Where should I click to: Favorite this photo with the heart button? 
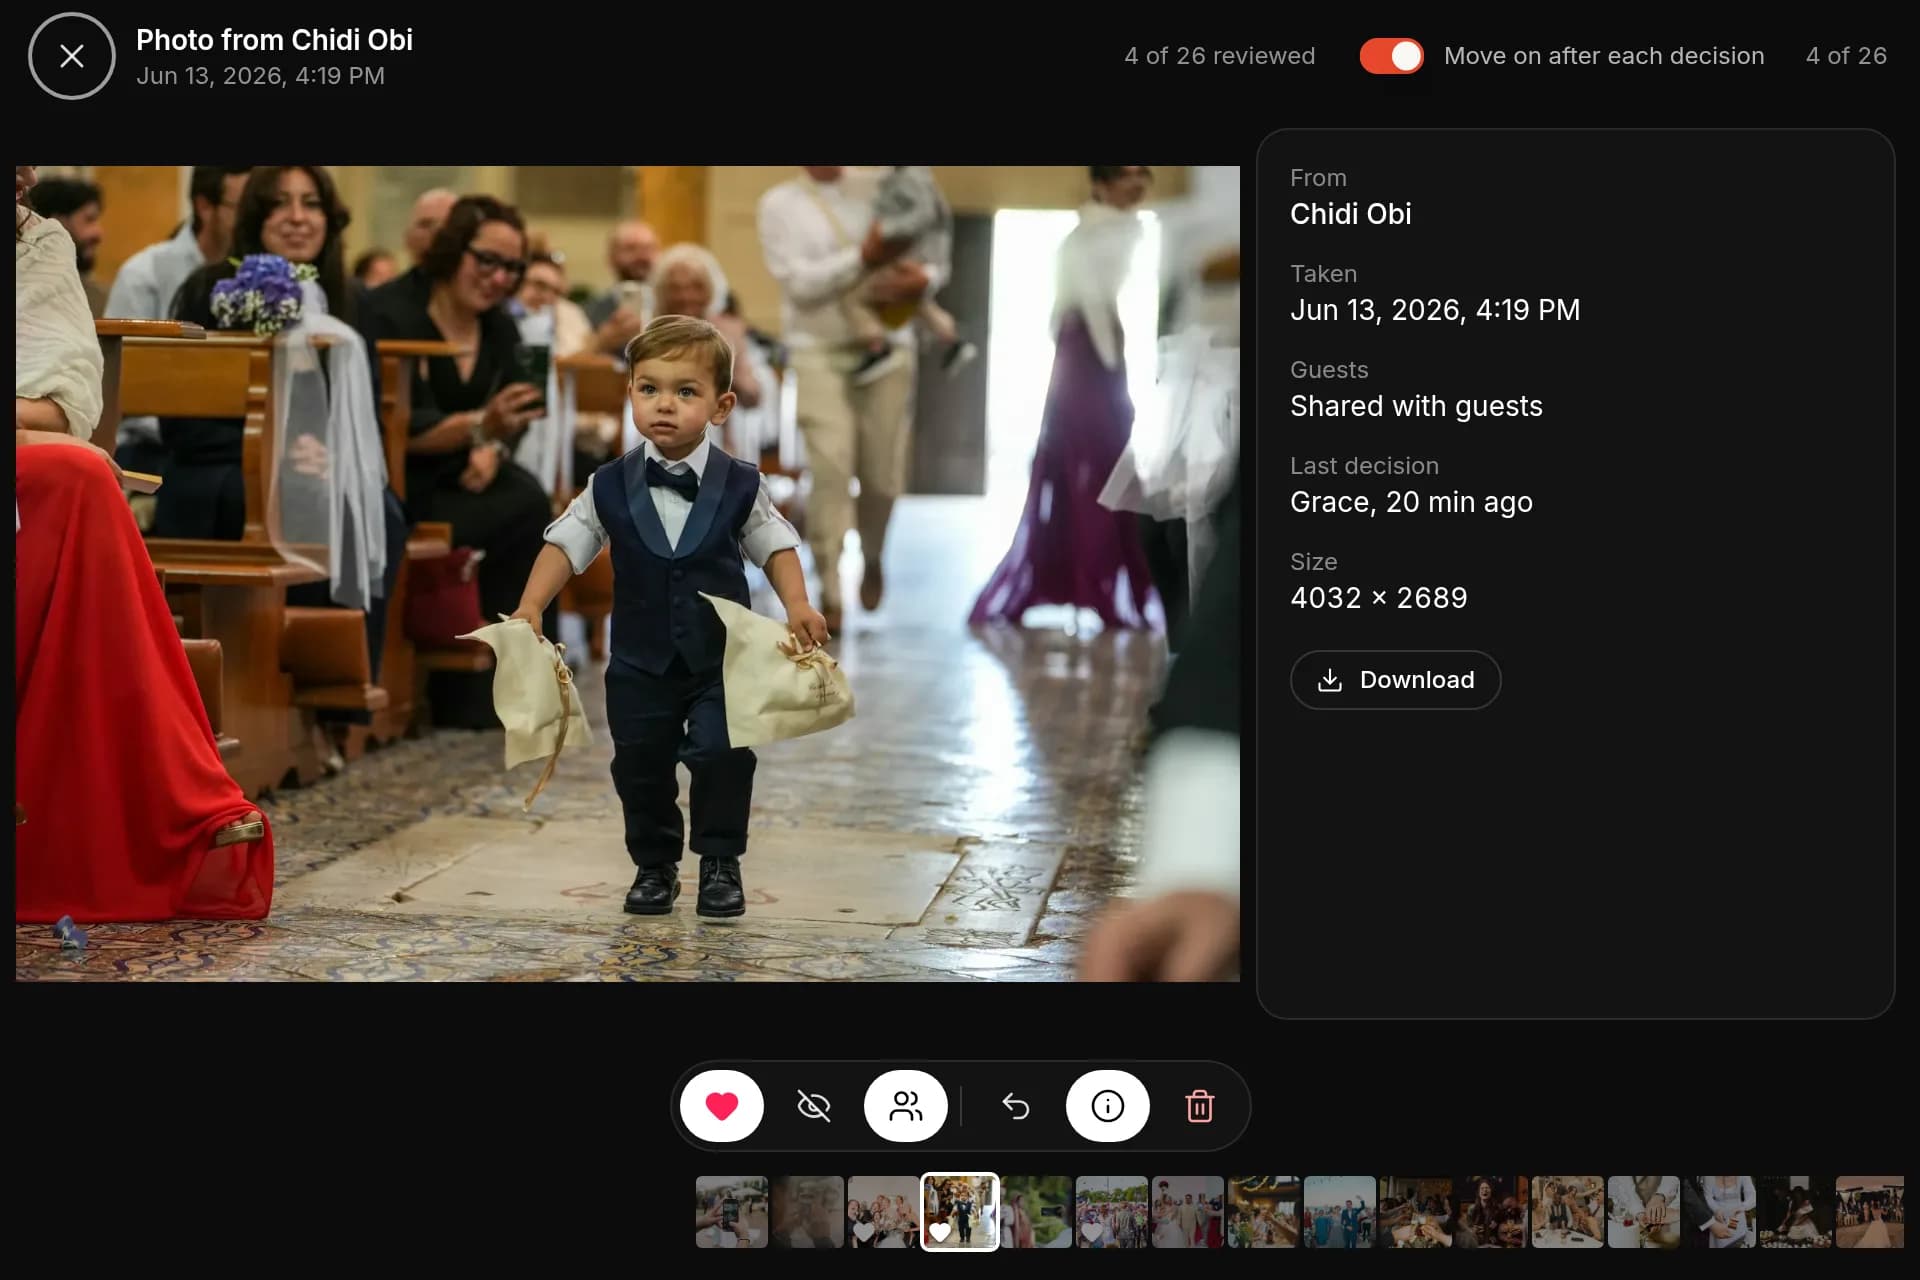(x=721, y=1106)
